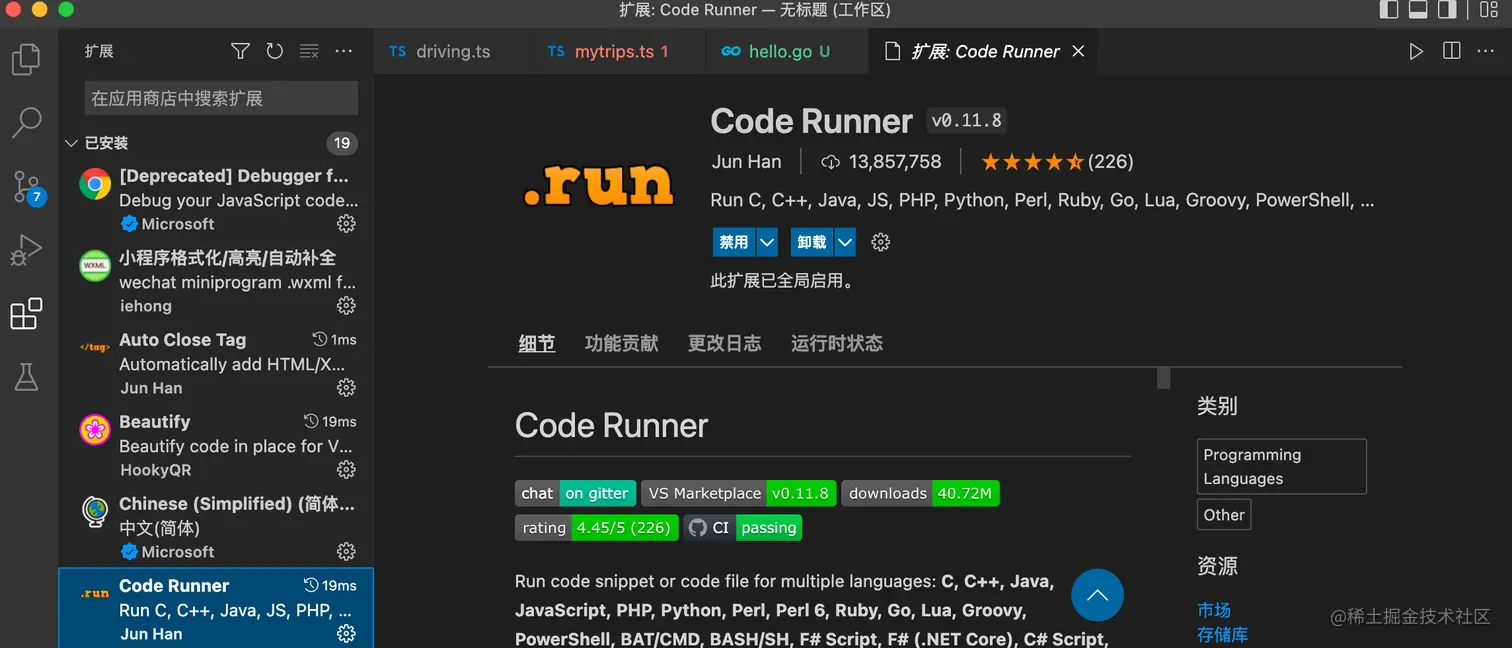Open editor more actions ellipsis
Viewport: 1512px width, 648px height.
pyautogui.click(x=1487, y=51)
